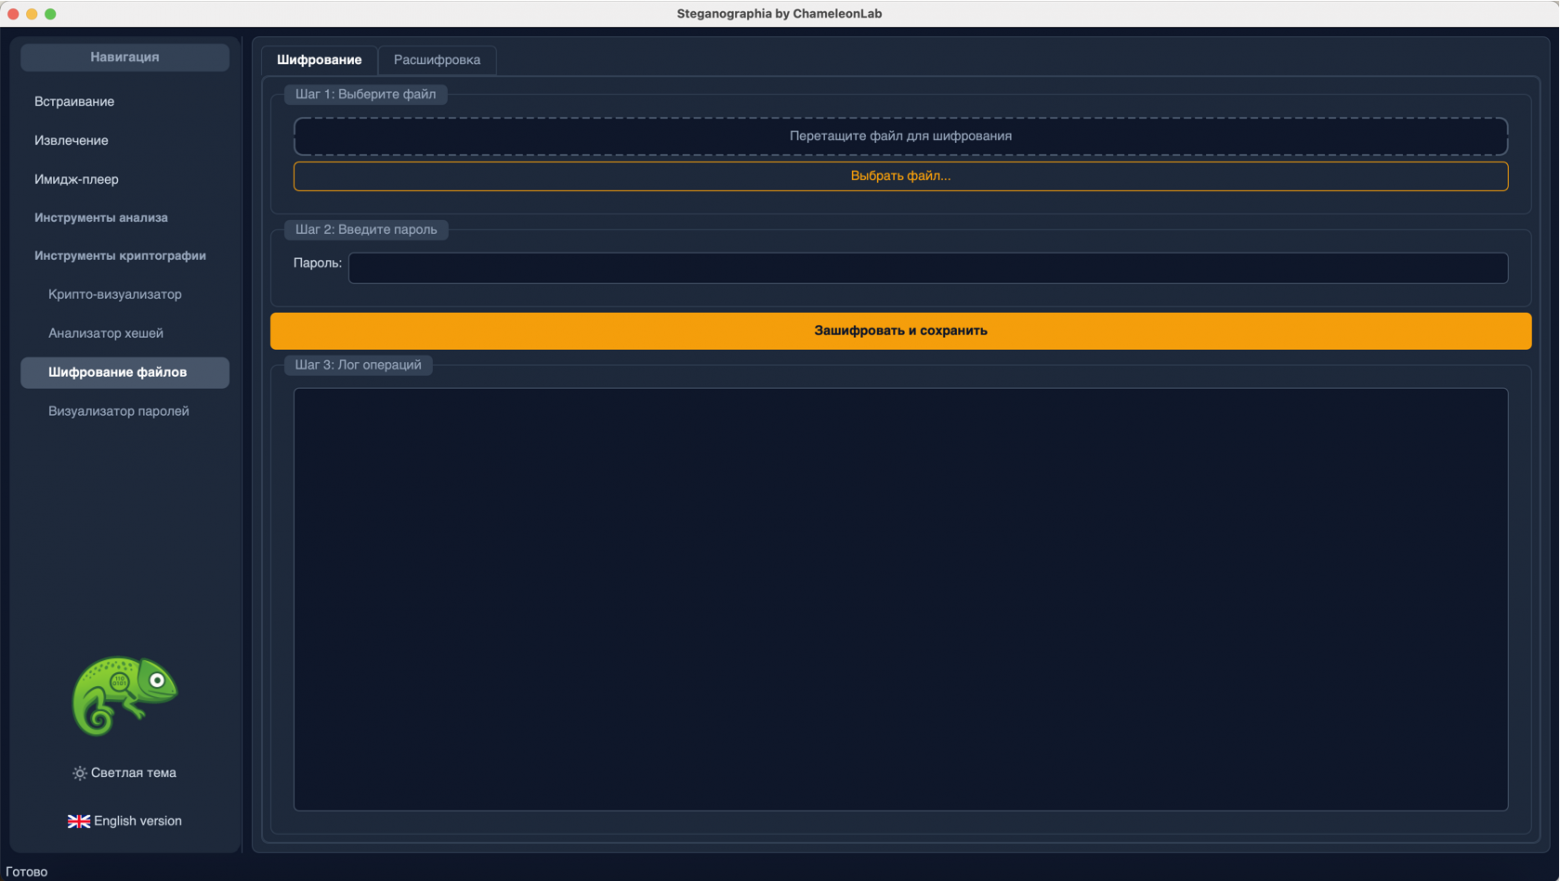This screenshot has width=1560, height=881.
Task: Open Анализатор хешей tool
Action: click(106, 334)
